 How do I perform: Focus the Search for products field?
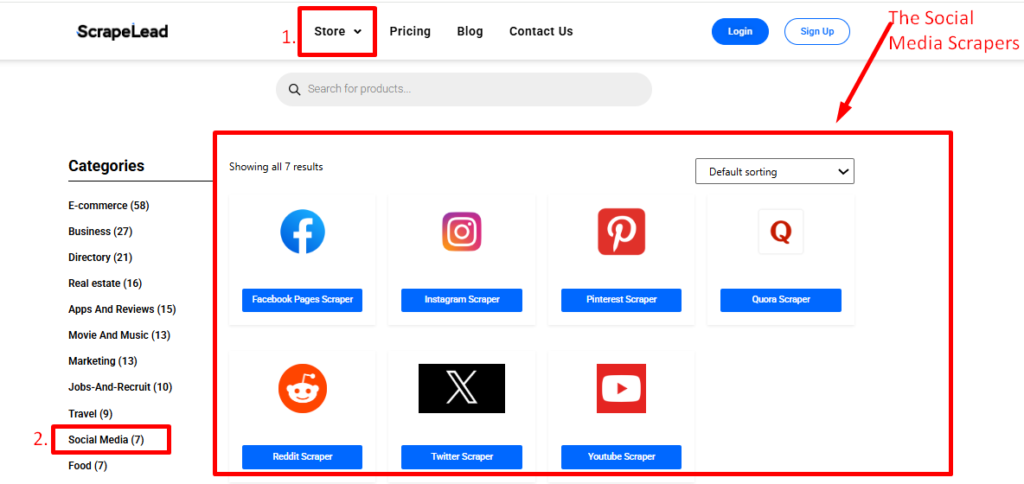coord(464,89)
